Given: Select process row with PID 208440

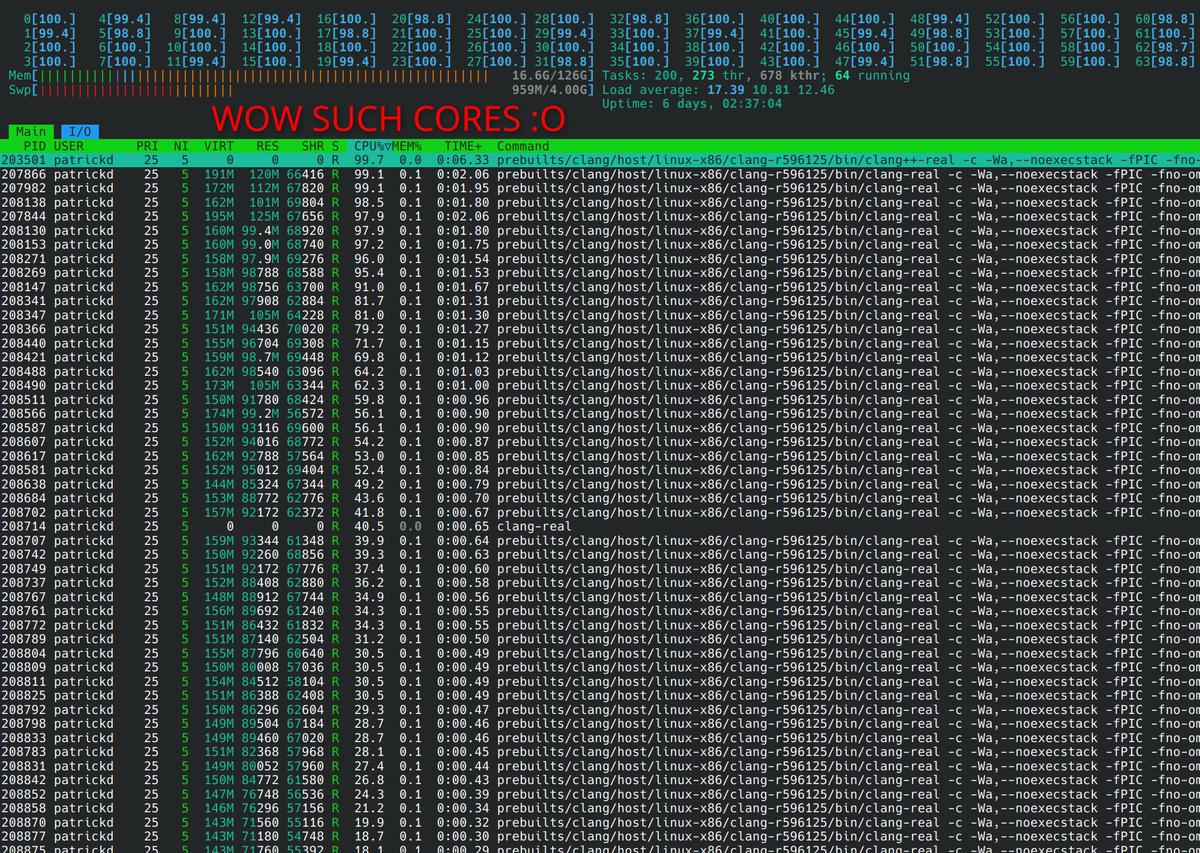Looking at the screenshot, I should coord(600,343).
